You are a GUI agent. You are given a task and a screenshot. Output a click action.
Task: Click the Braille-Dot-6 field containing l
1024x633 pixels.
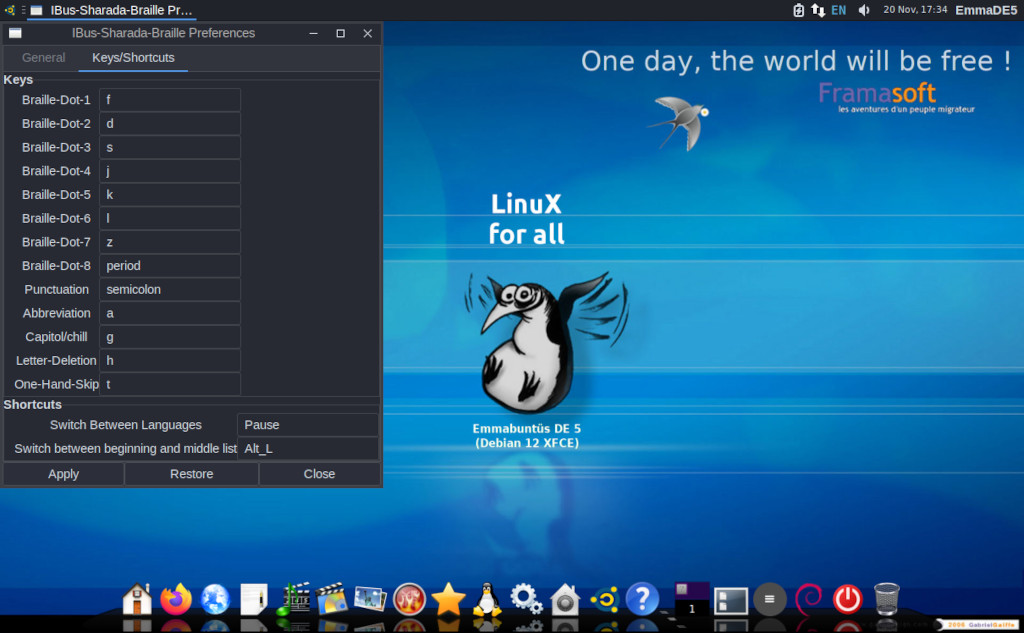point(170,218)
